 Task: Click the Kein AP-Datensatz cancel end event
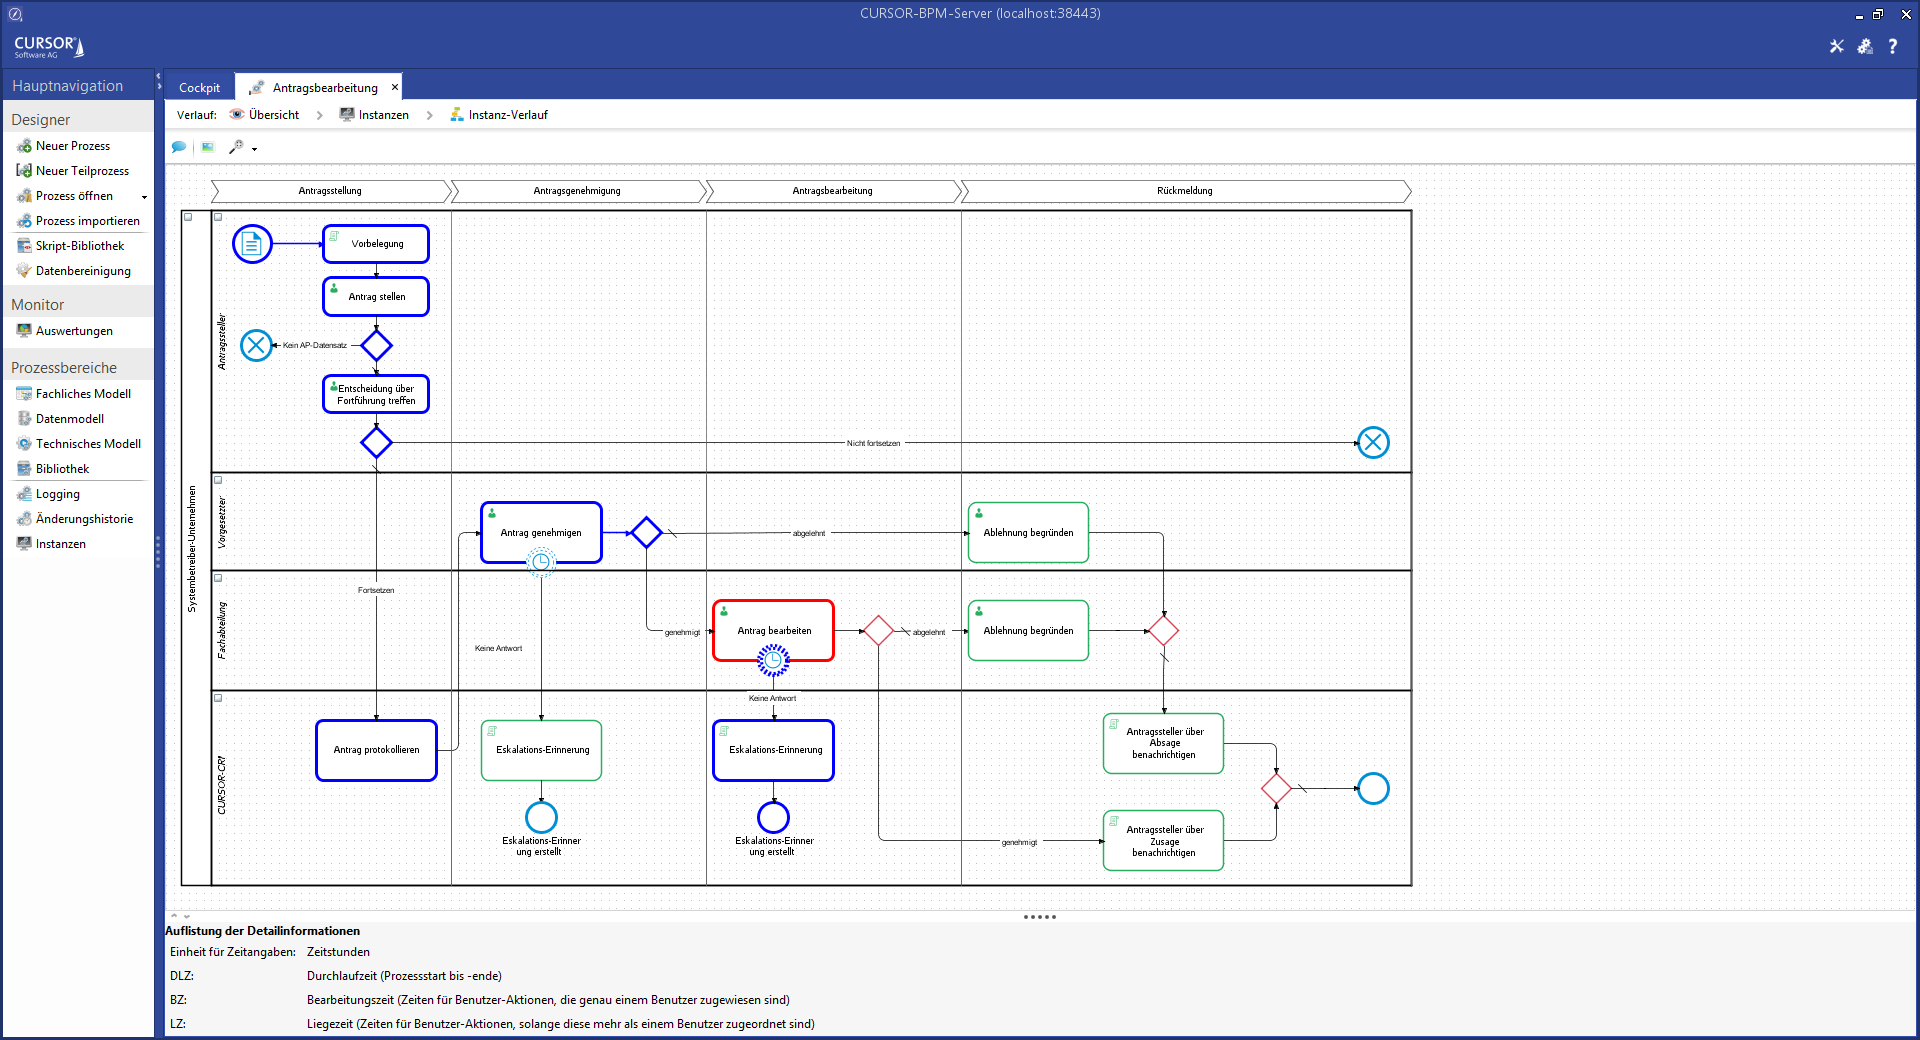pyautogui.click(x=257, y=345)
